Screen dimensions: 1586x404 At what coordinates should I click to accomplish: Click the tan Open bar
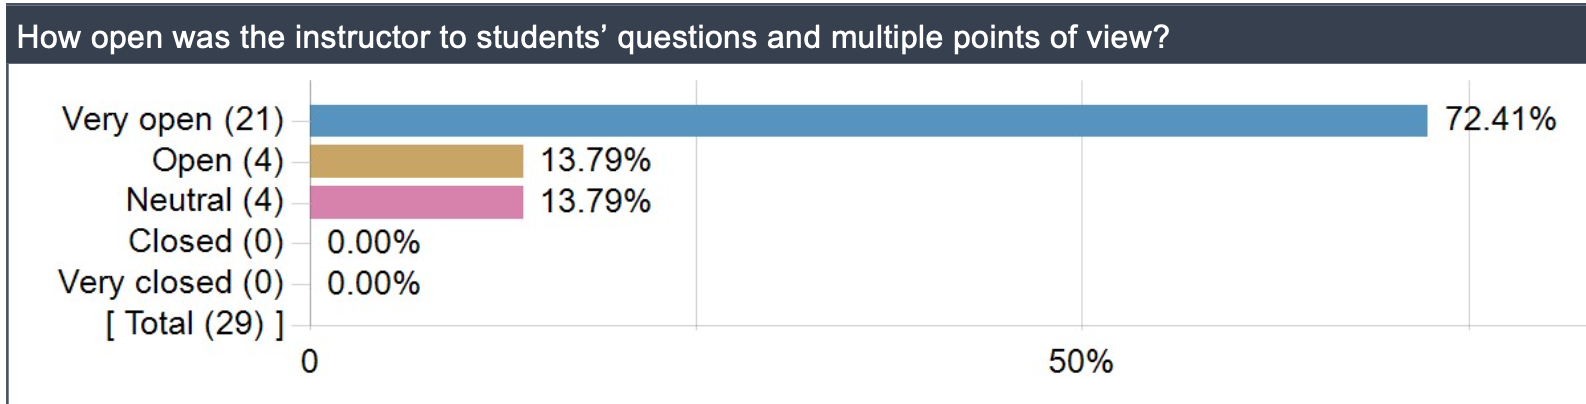point(416,161)
